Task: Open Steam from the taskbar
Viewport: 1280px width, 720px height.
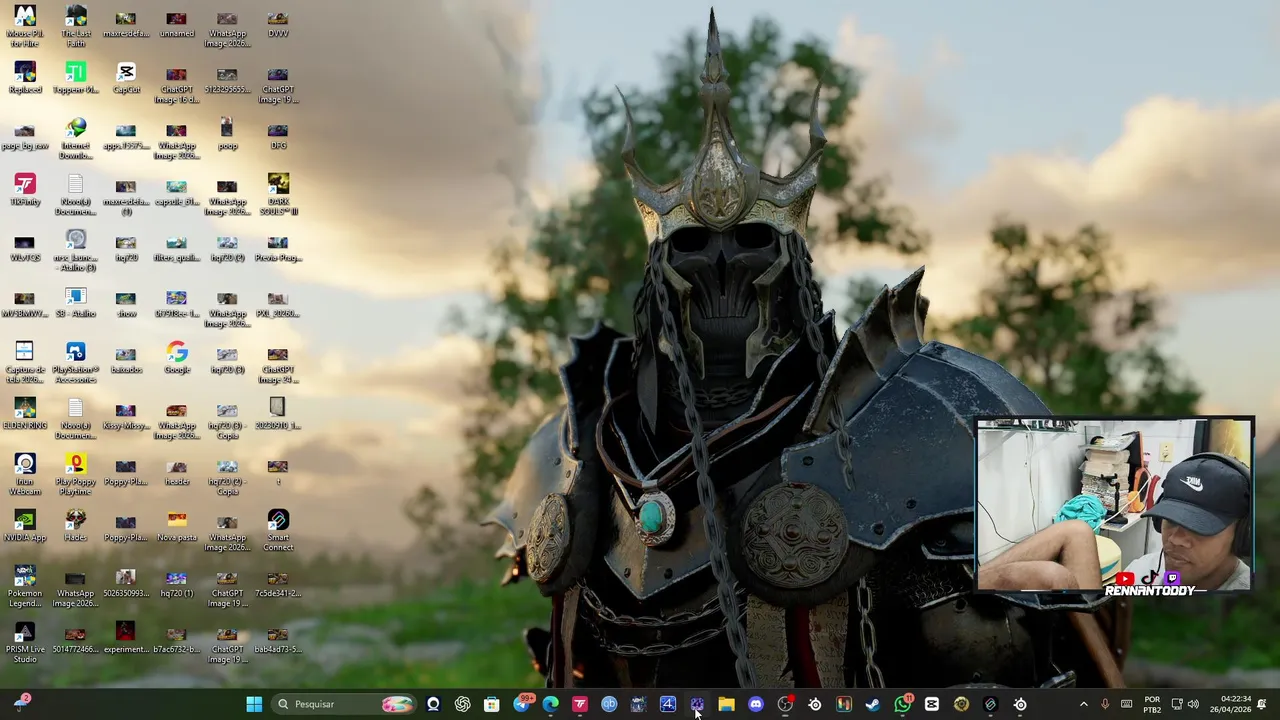Action: [873, 704]
